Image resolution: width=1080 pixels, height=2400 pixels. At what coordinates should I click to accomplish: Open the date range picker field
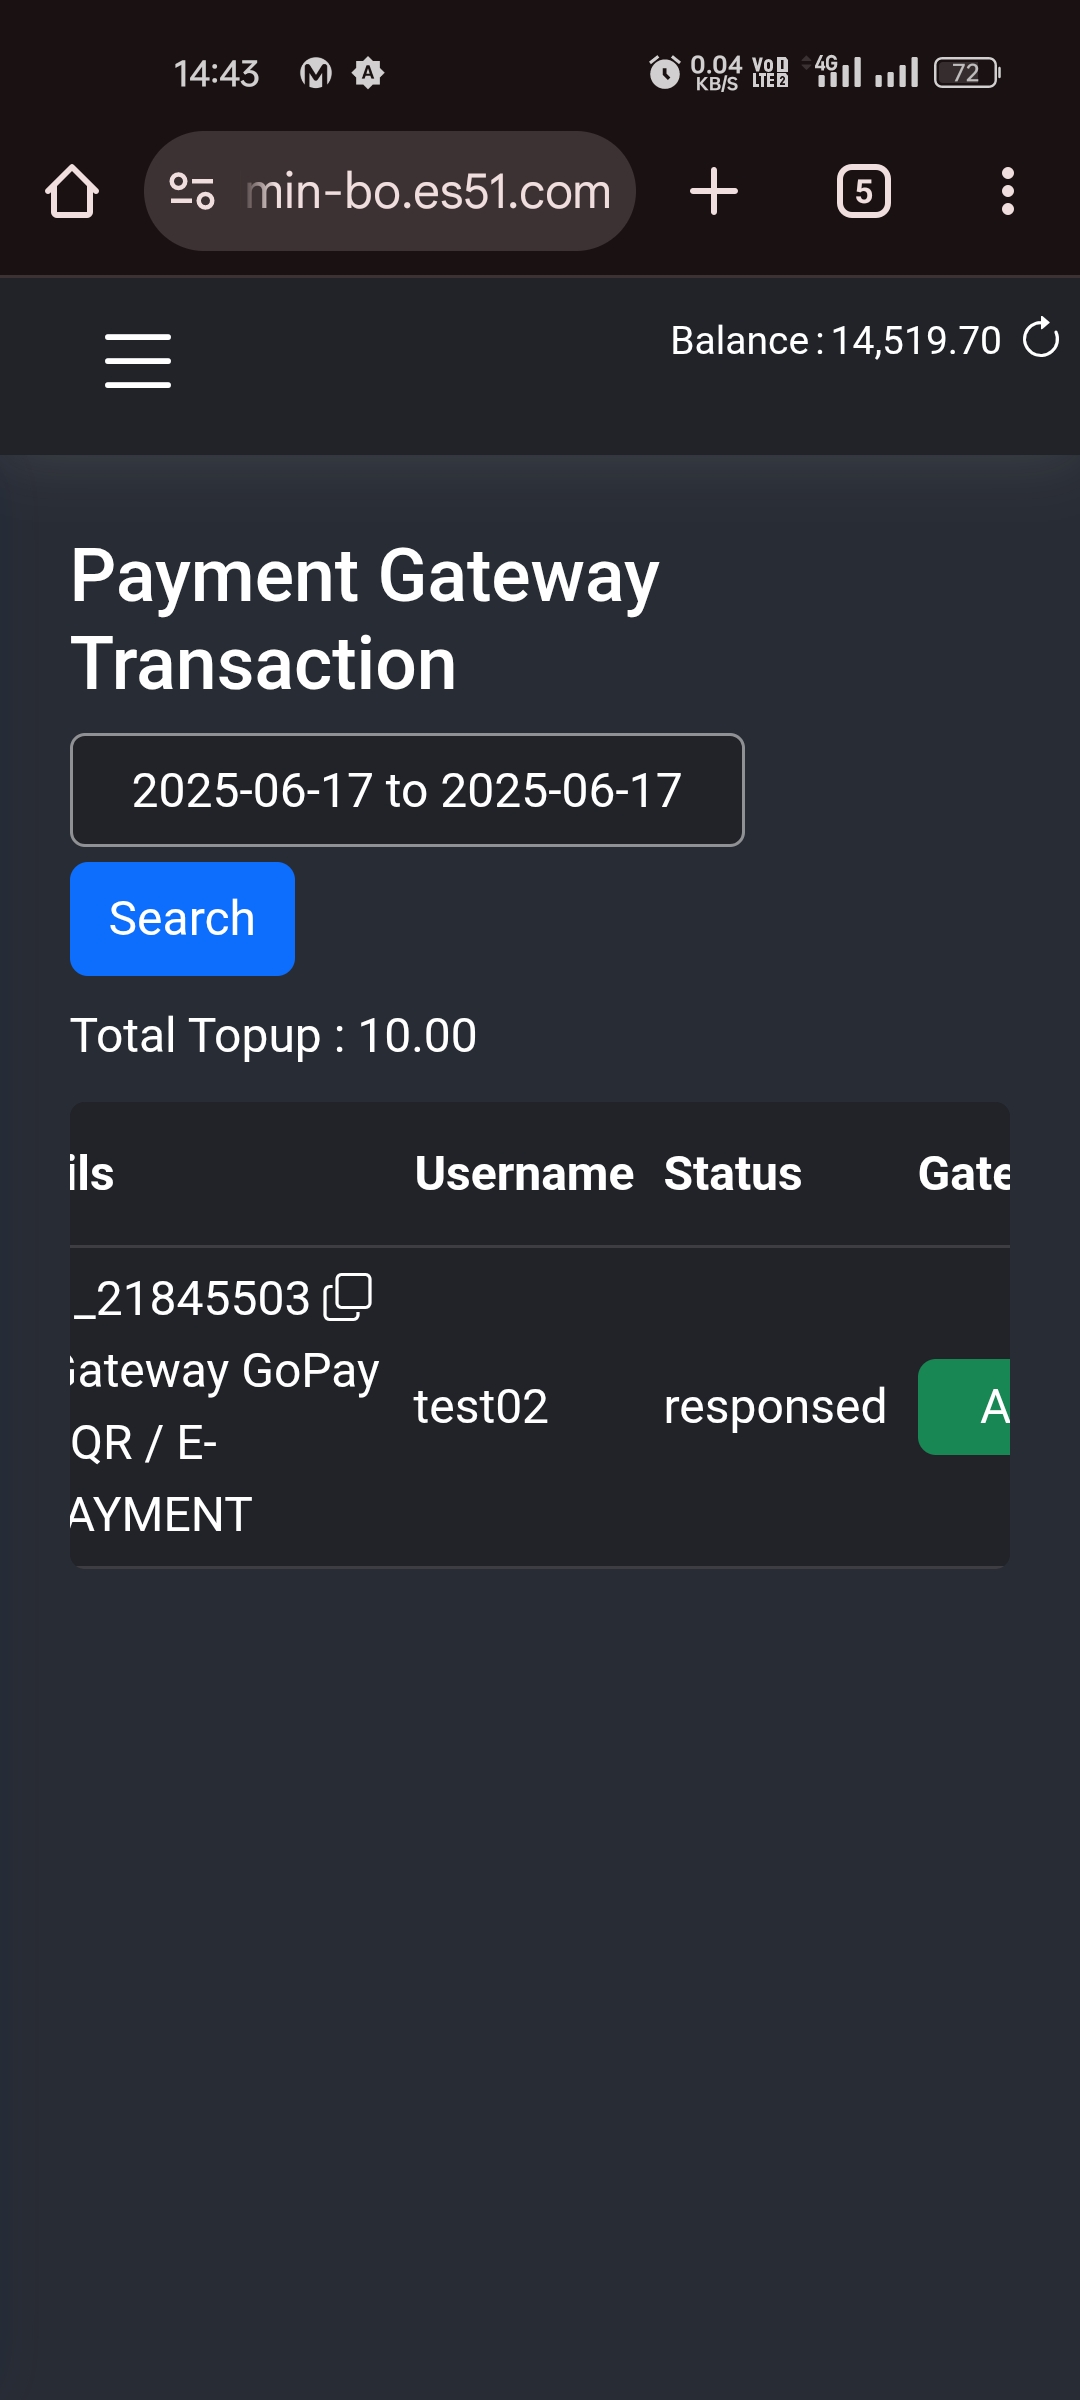click(x=407, y=790)
